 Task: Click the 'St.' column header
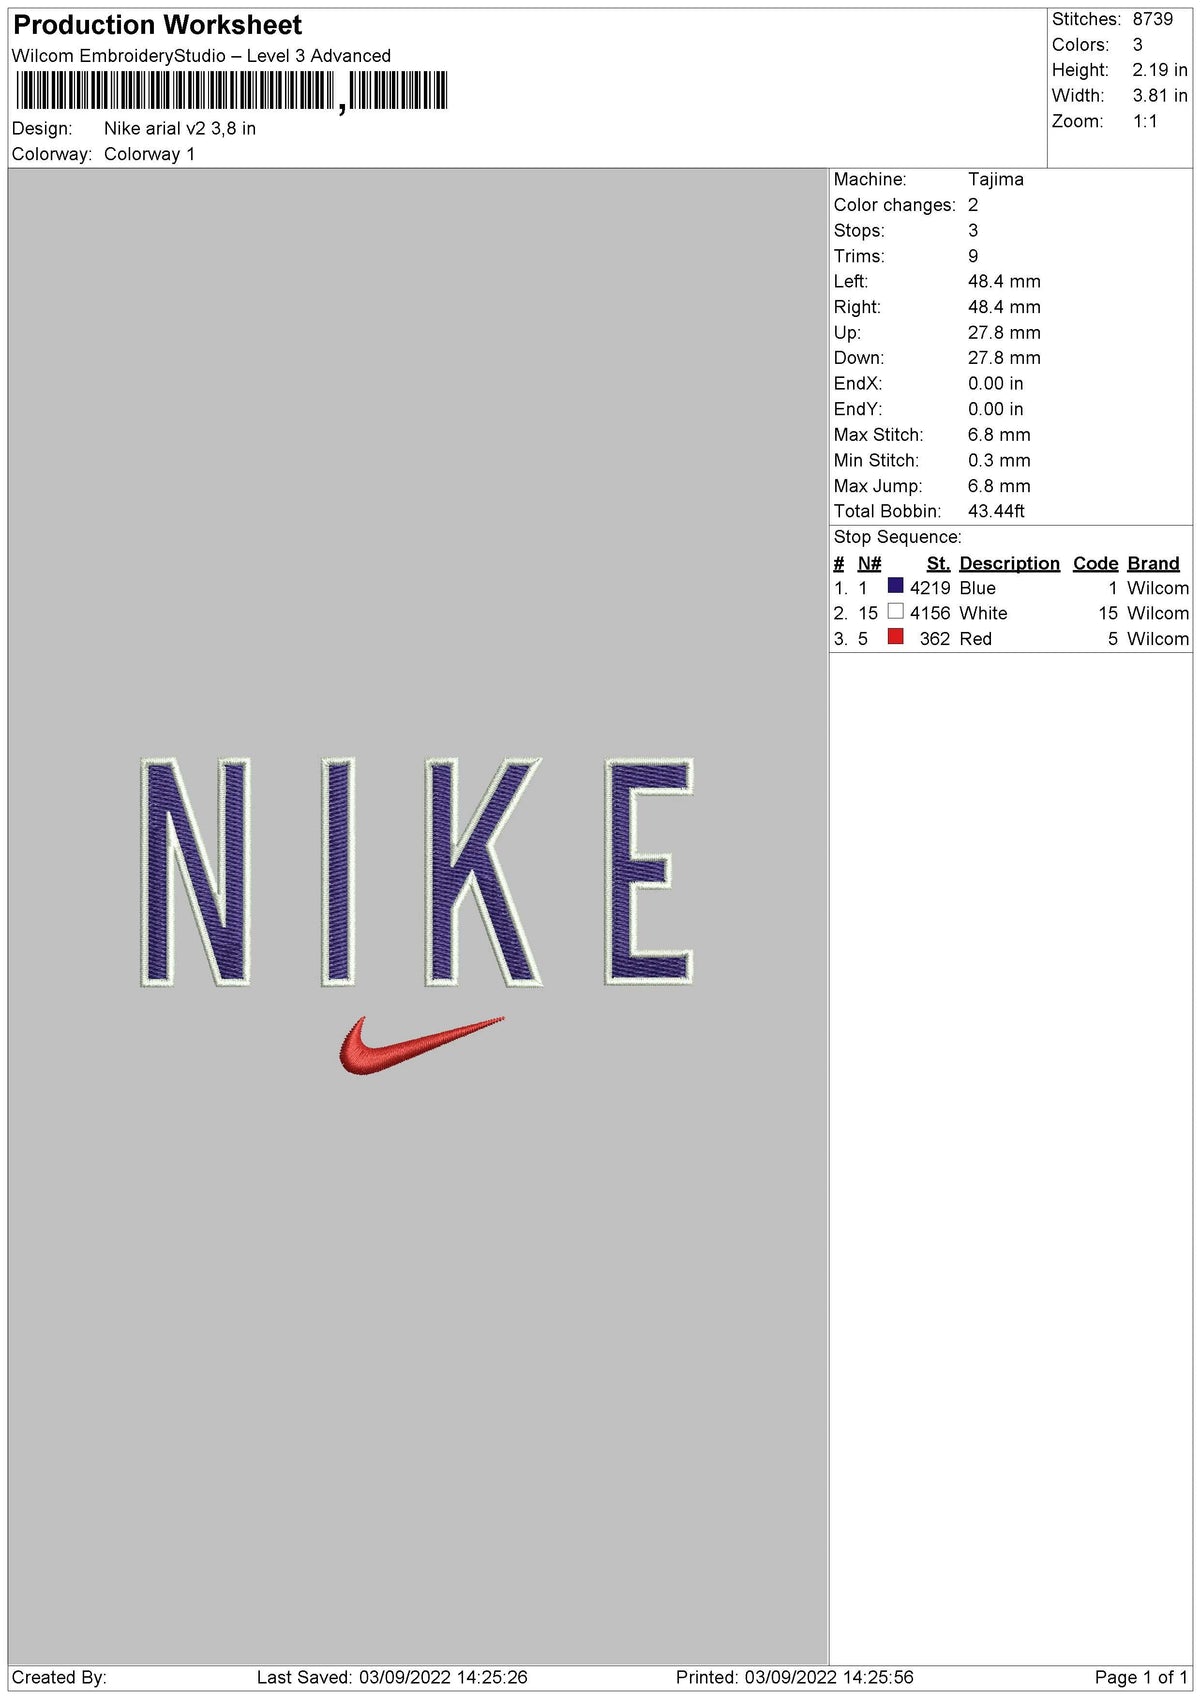coord(938,564)
